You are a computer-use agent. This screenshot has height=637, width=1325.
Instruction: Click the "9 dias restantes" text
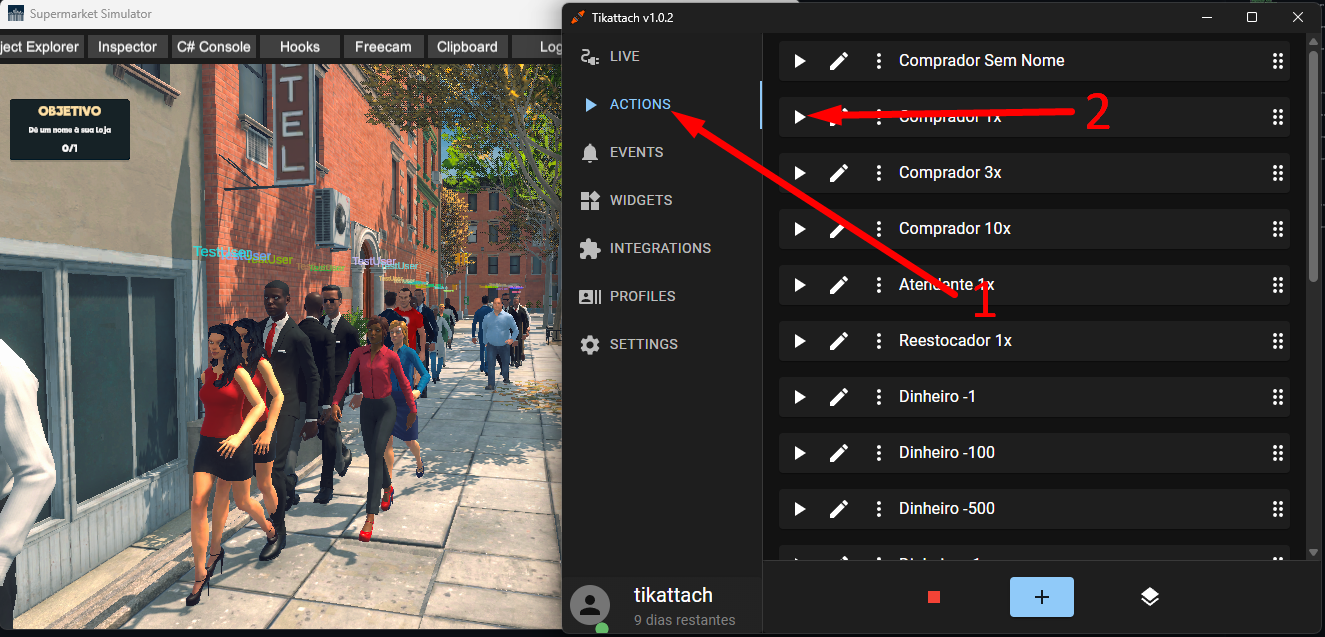tap(684, 620)
